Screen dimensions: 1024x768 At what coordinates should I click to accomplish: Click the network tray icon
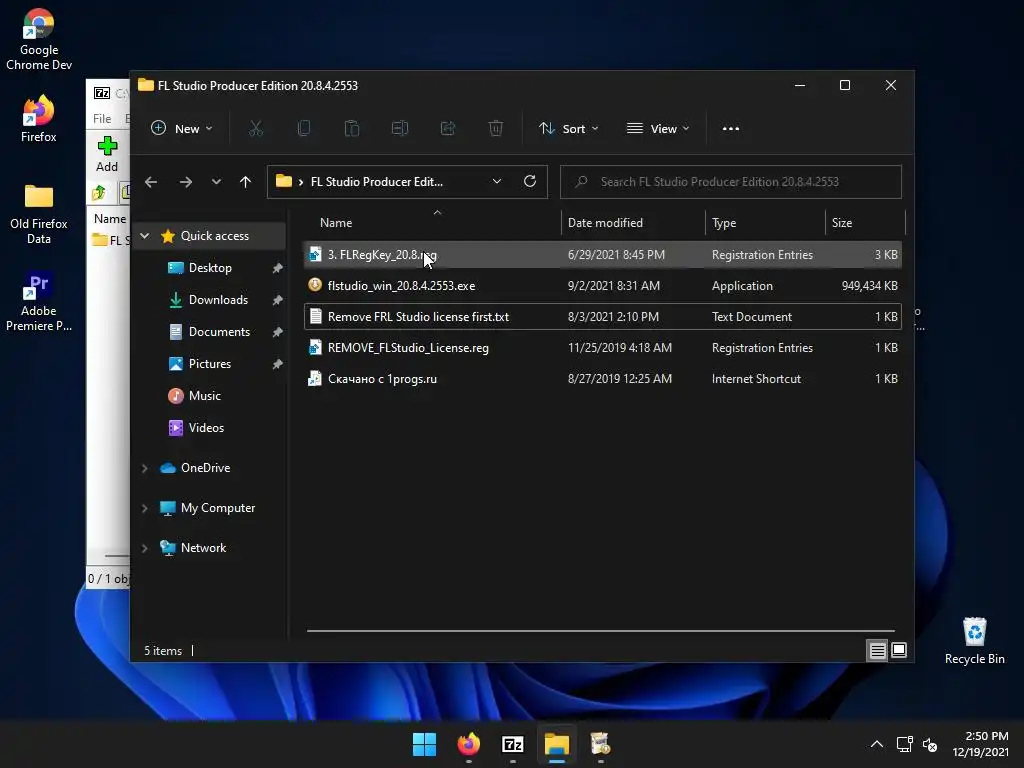click(904, 744)
